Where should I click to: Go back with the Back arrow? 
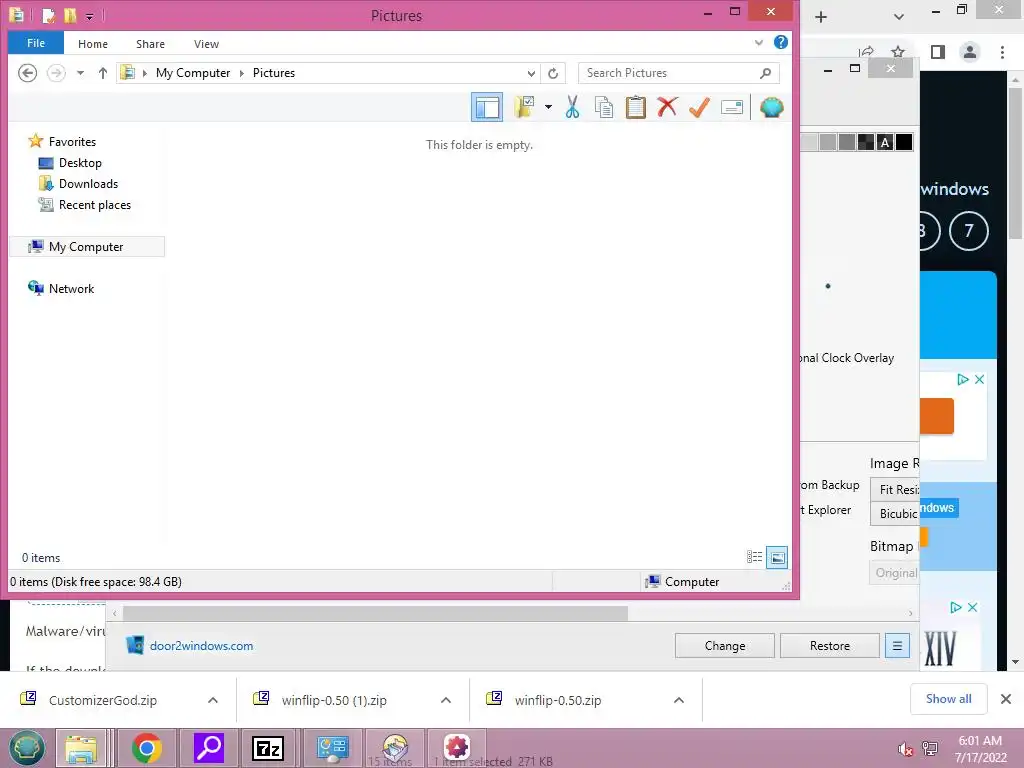tap(27, 72)
